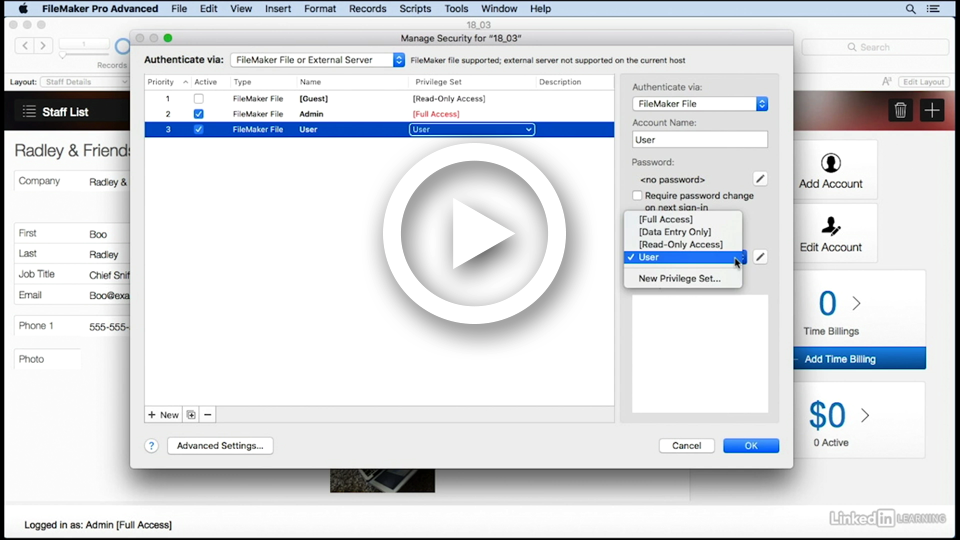Click the OK button
Screen dimensions: 960x540
751,446
